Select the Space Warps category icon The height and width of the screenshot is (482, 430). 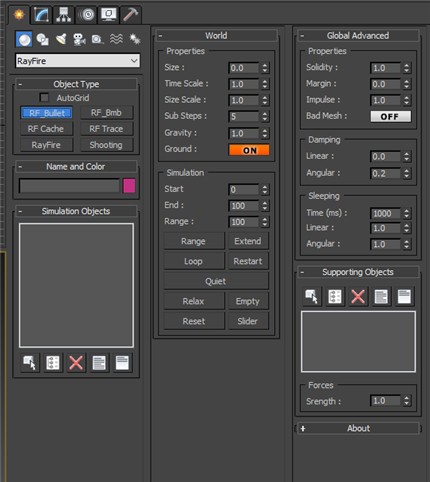pyautogui.click(x=116, y=39)
